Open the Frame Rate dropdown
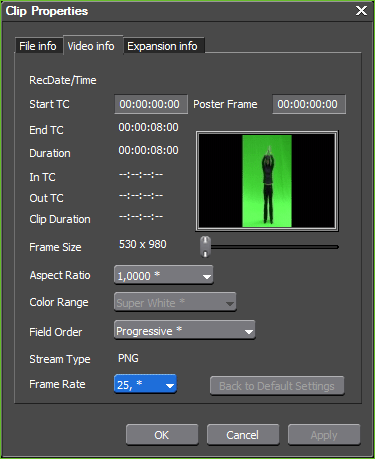The height and width of the screenshot is (459, 375). (145, 384)
